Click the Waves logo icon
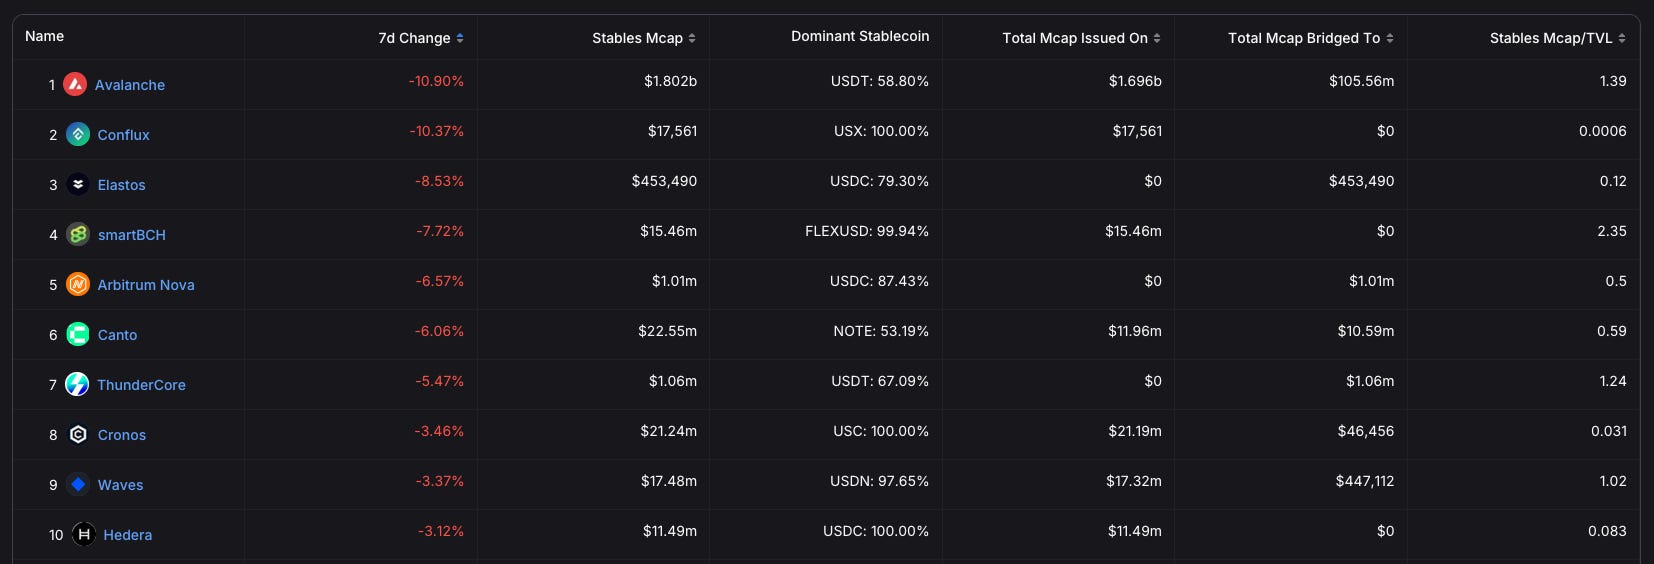The height and width of the screenshot is (564, 1654). coord(78,484)
